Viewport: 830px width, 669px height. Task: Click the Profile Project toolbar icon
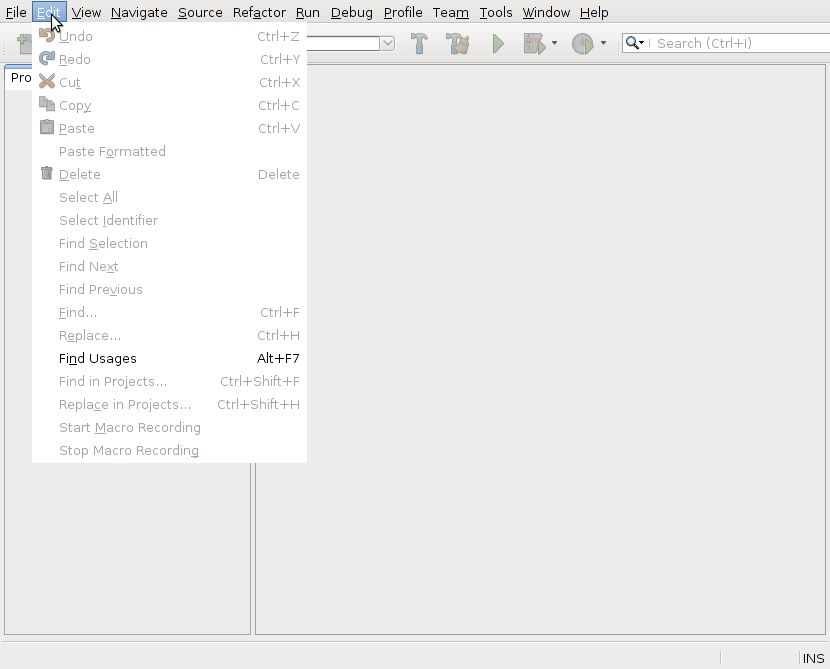pyautogui.click(x=583, y=43)
